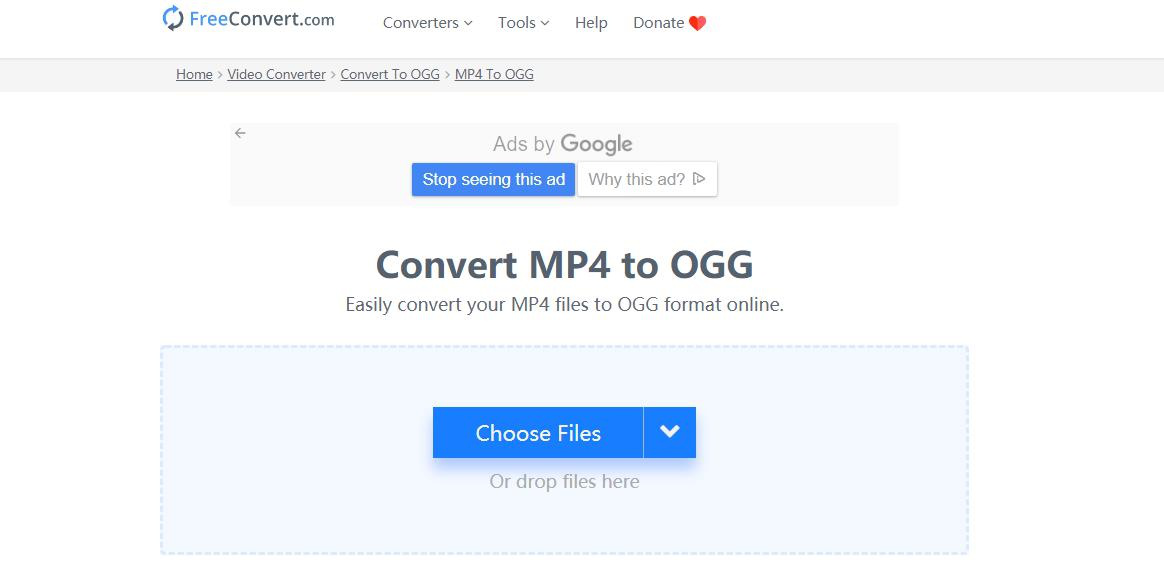1164x576 pixels.
Task: Click the Or drop files here text
Action: click(564, 481)
